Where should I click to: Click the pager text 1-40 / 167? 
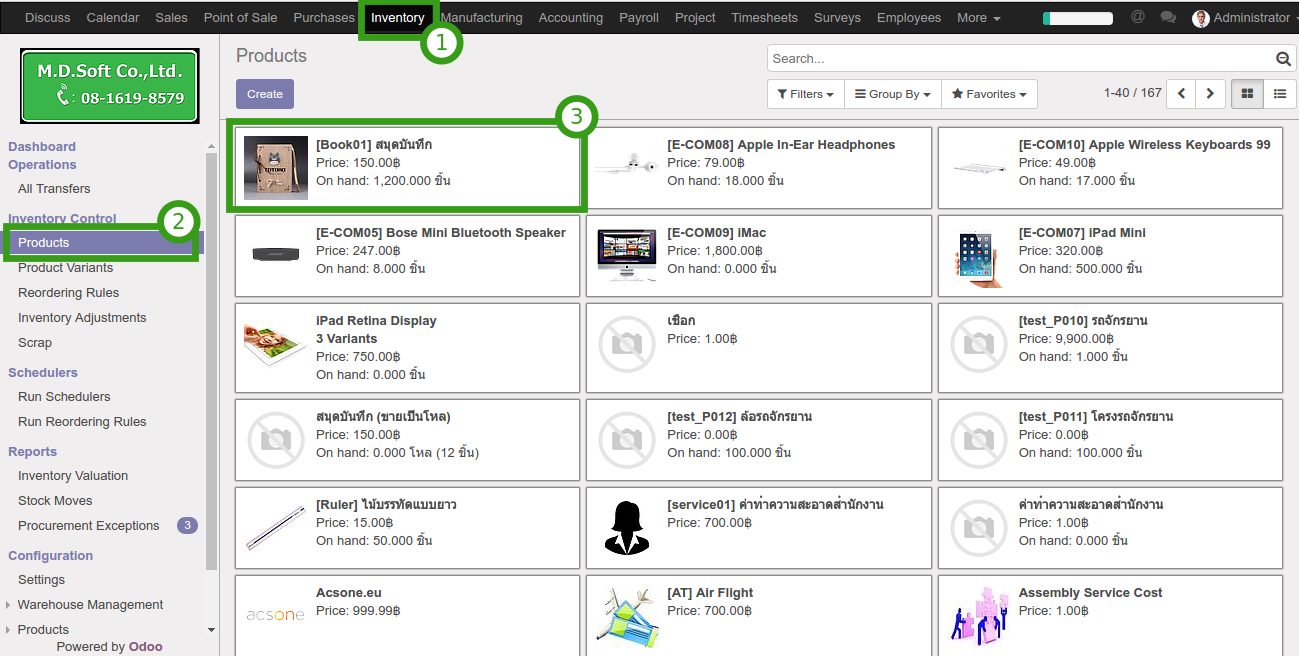(1133, 93)
